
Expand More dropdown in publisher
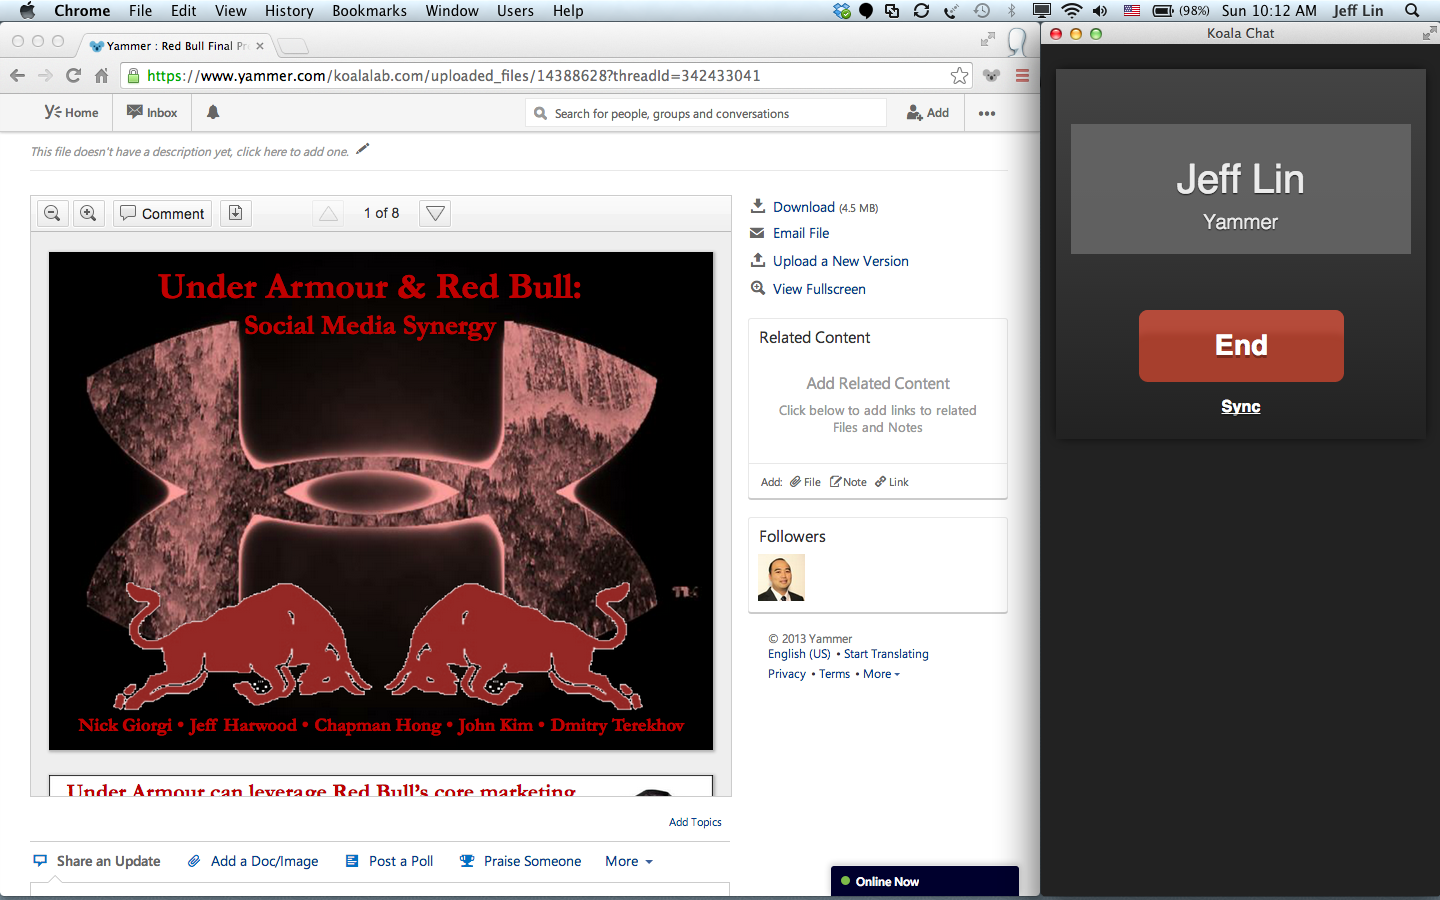coord(629,861)
